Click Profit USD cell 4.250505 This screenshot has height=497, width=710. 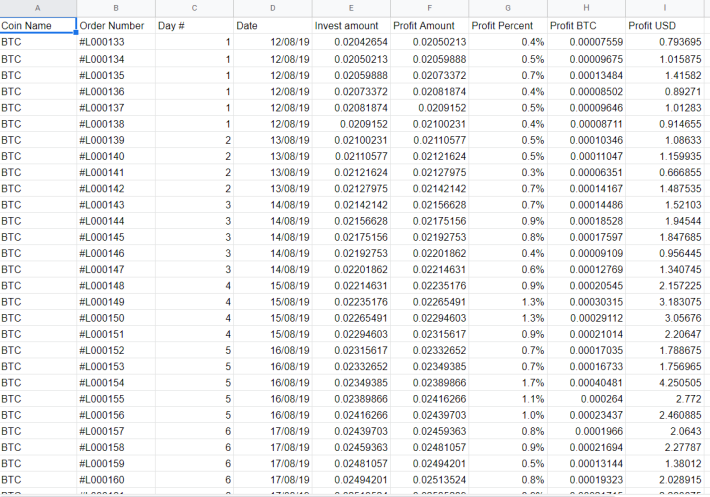(665, 383)
